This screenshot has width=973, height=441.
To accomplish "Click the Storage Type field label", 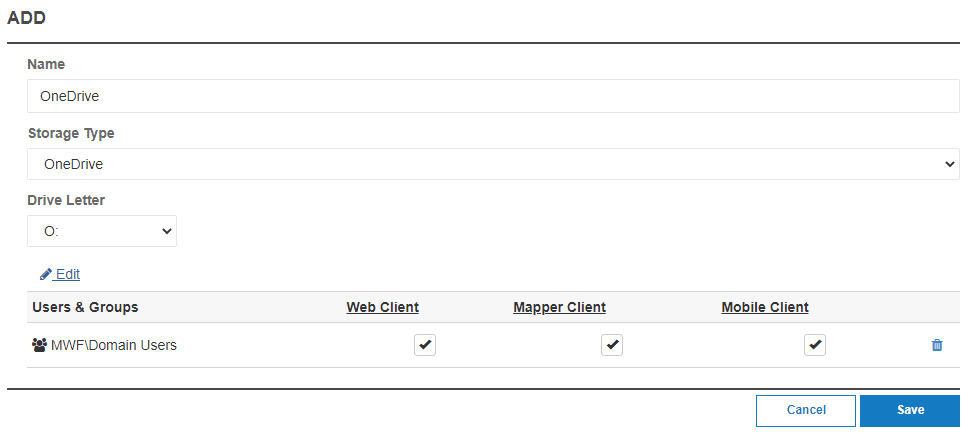I will [x=71, y=133].
